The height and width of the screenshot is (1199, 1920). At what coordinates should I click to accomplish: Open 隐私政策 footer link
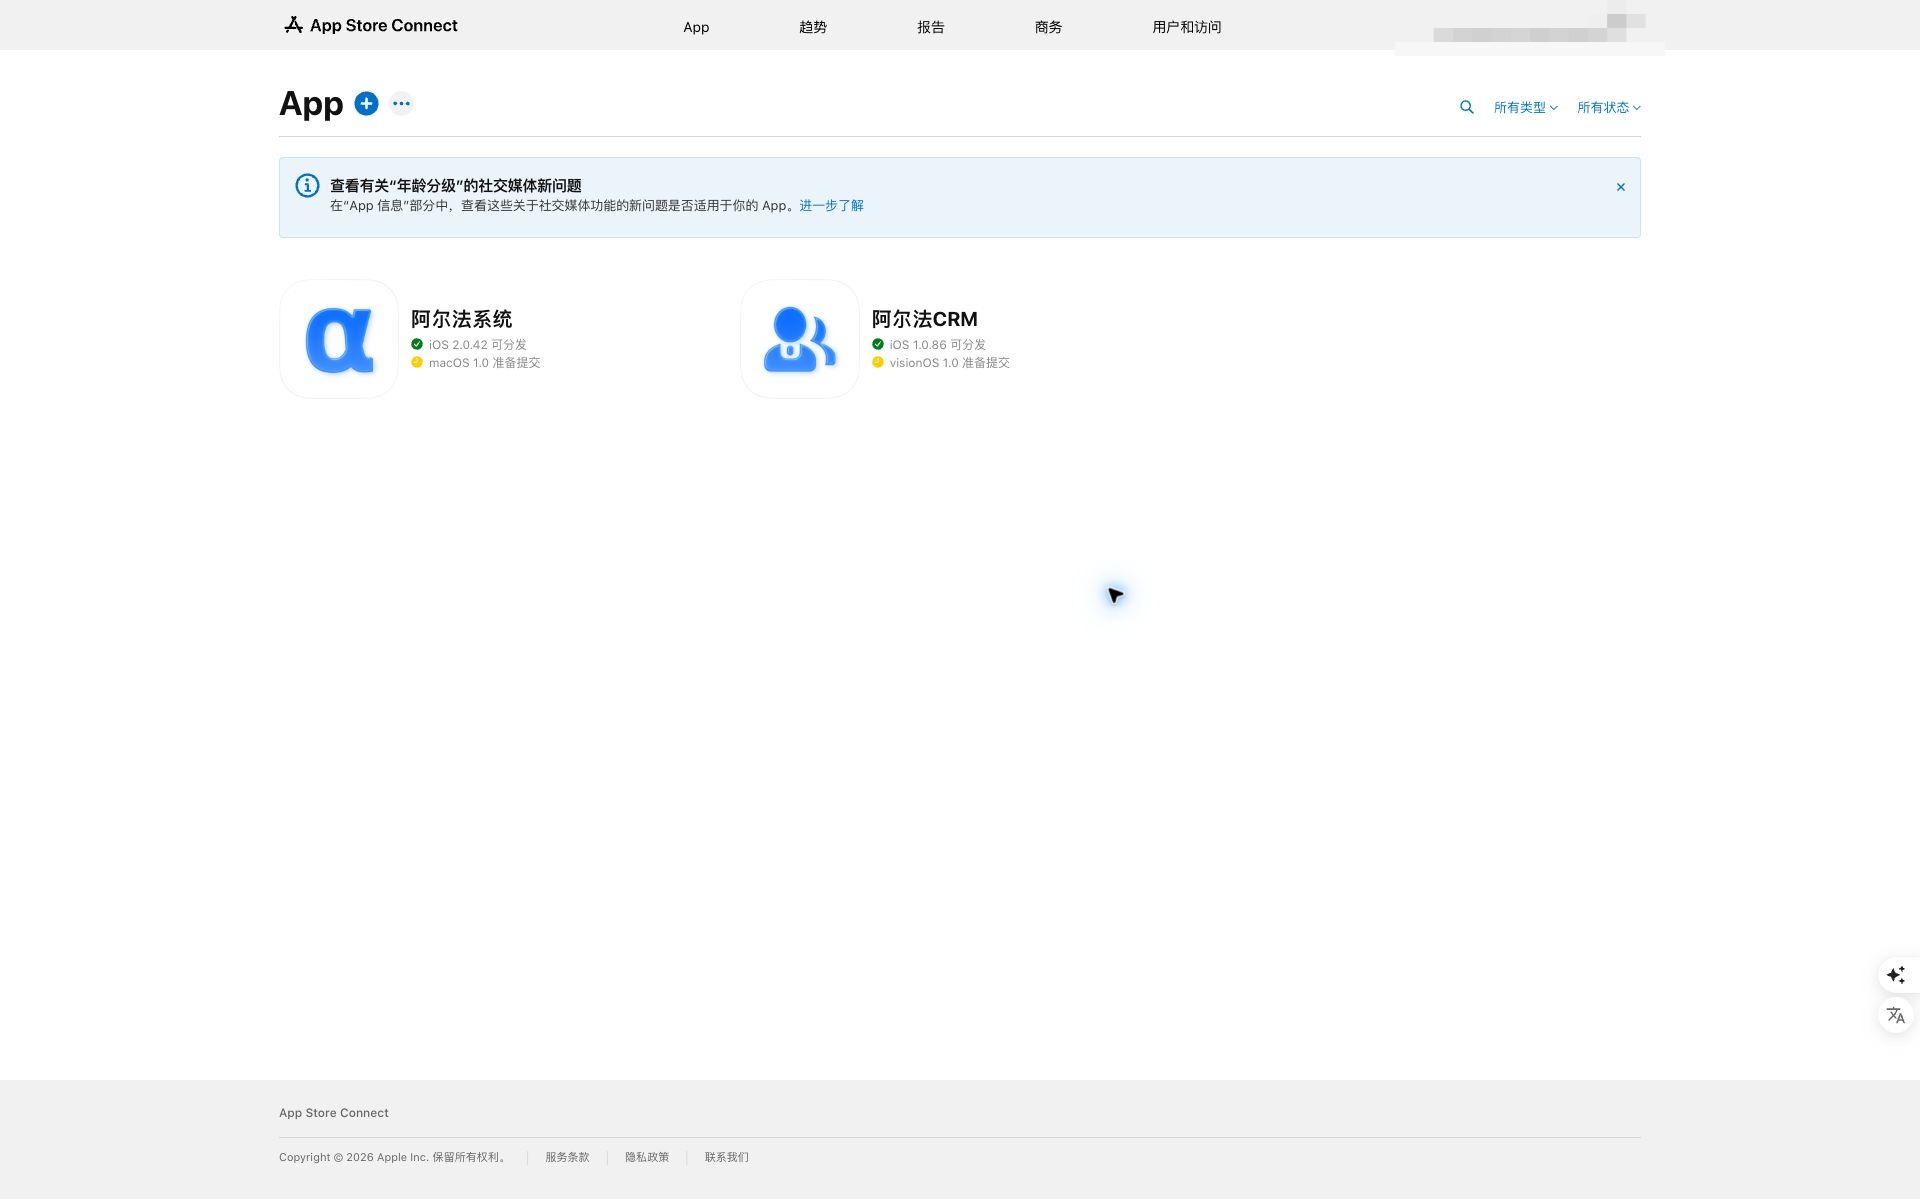click(x=647, y=1157)
